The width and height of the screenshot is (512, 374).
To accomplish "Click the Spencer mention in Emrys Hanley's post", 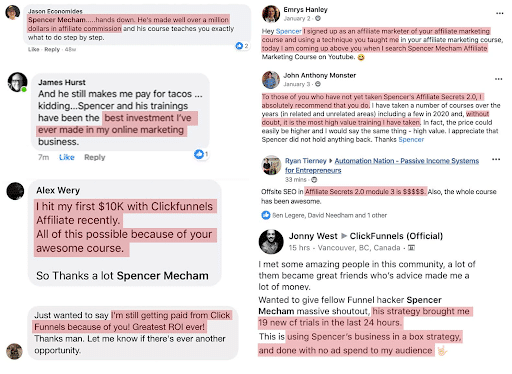I will pos(289,31).
